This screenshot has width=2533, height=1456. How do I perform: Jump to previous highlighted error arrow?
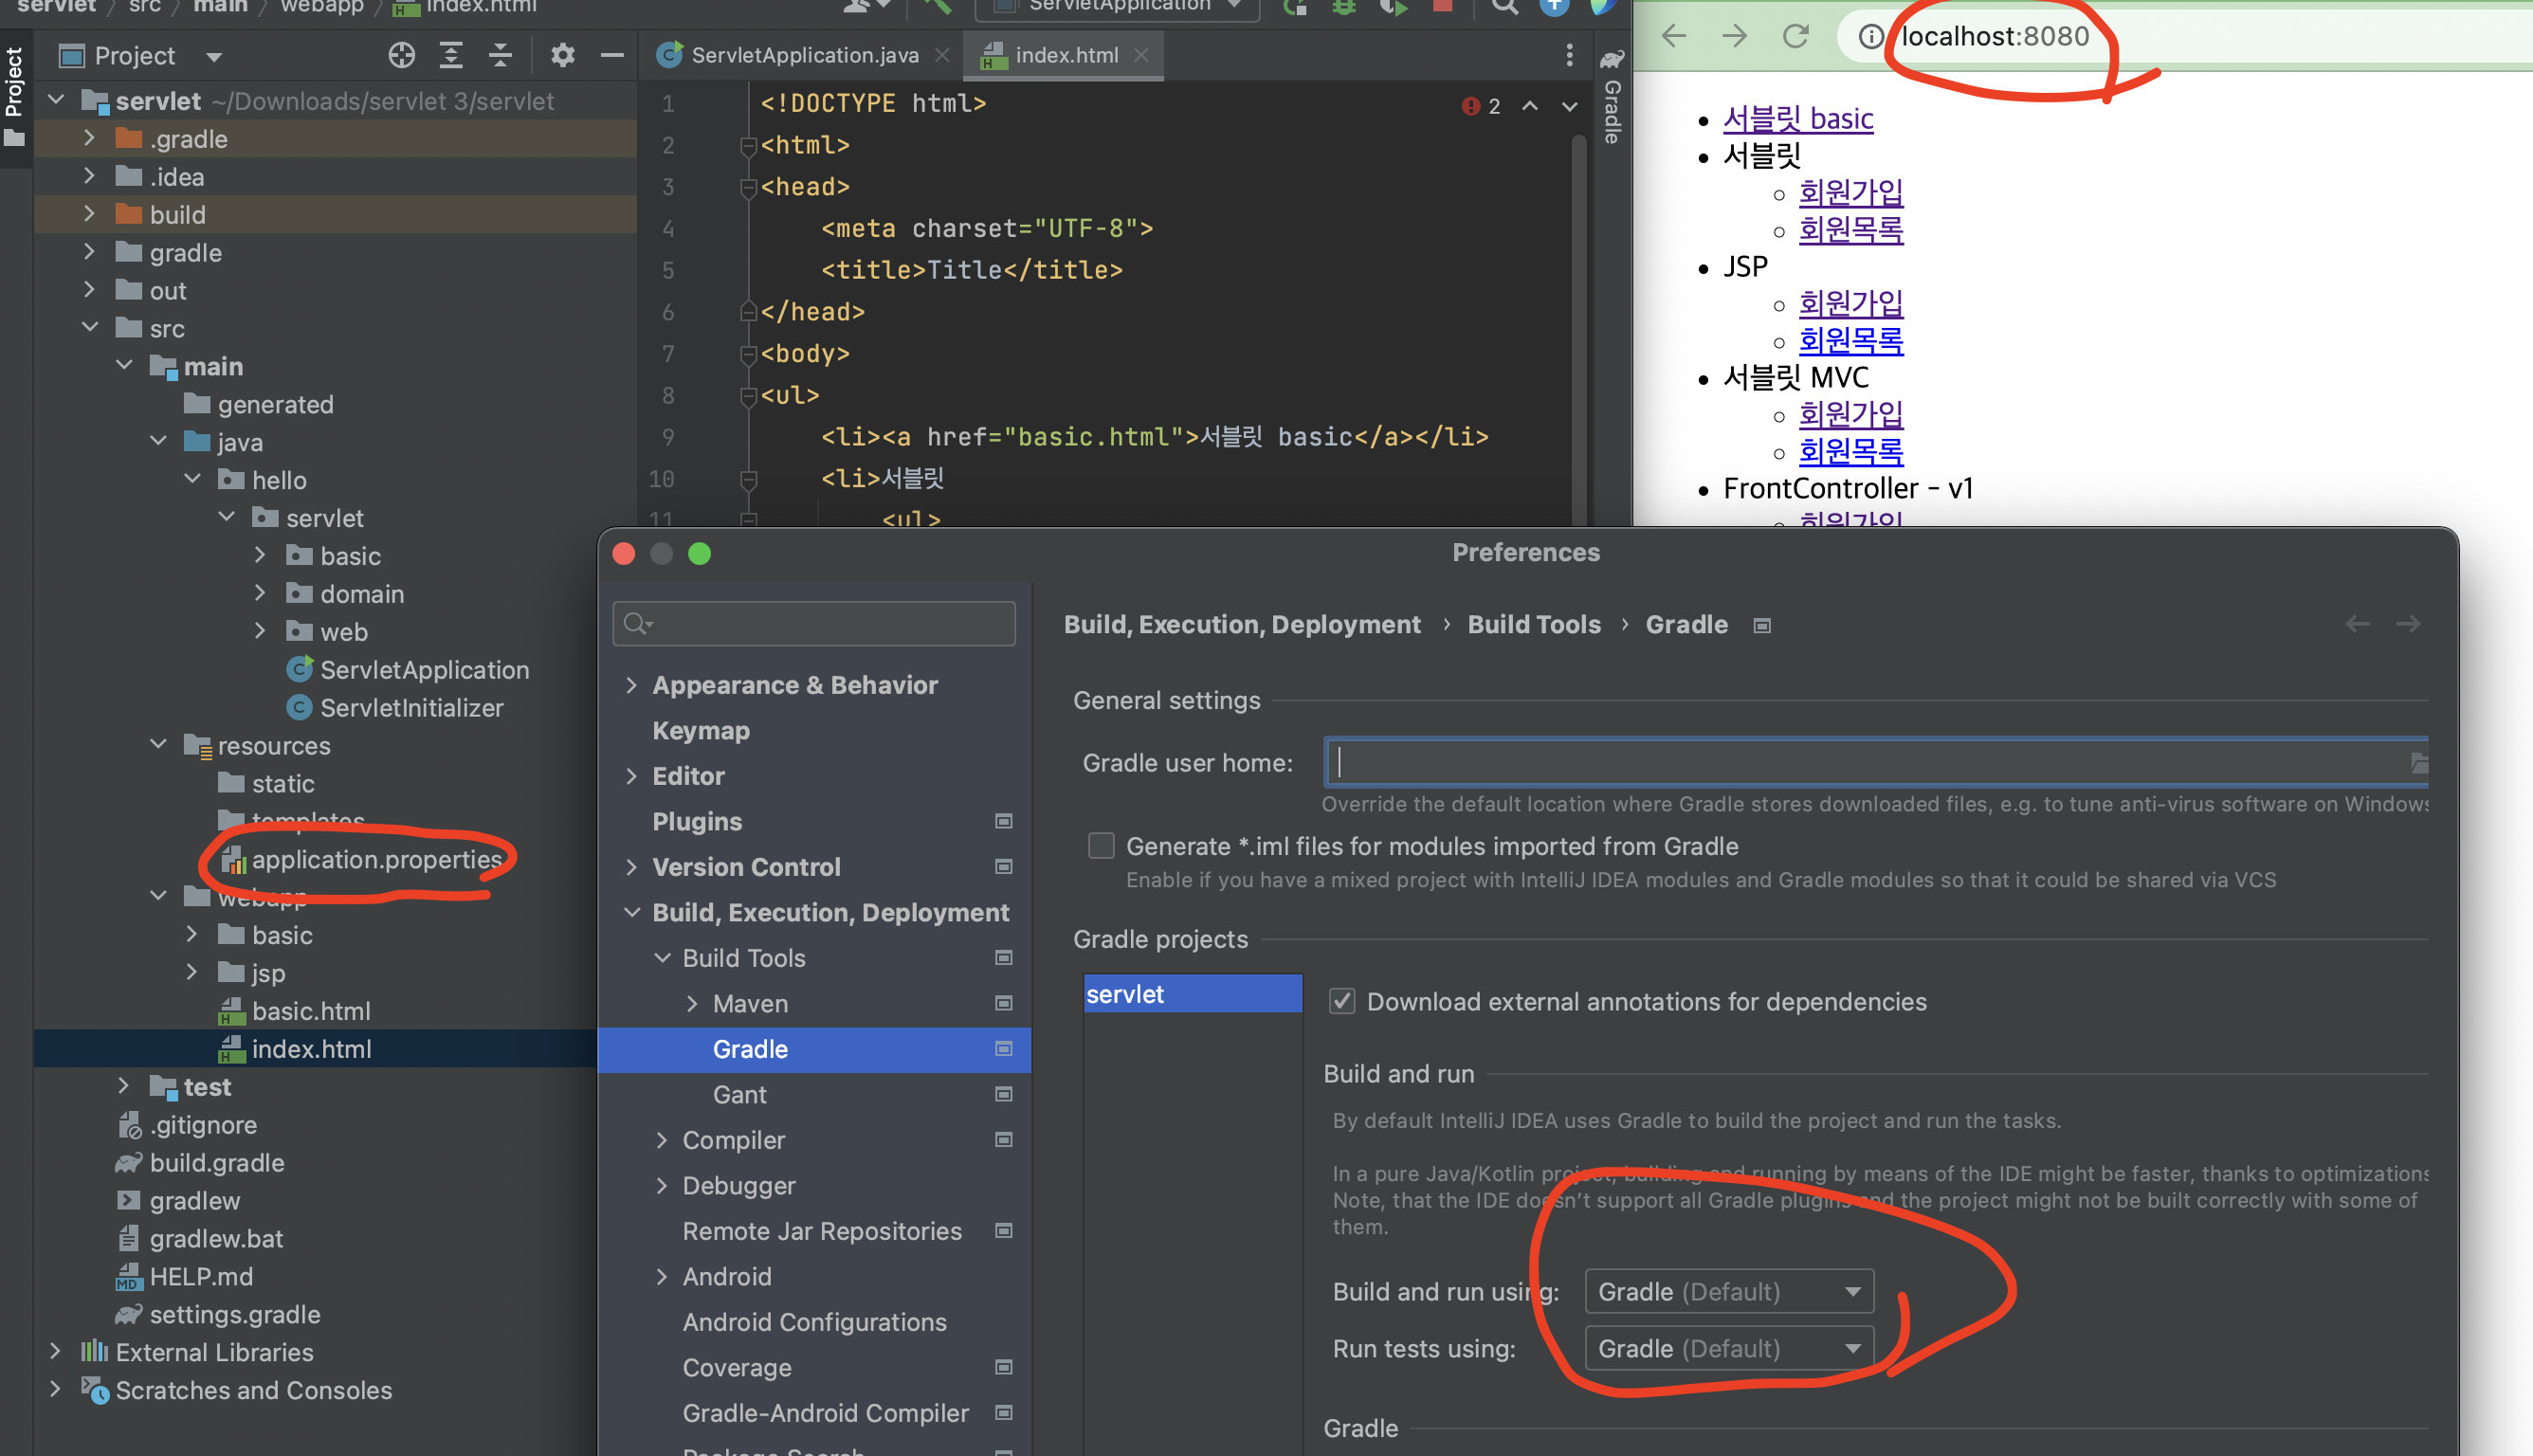1530,106
